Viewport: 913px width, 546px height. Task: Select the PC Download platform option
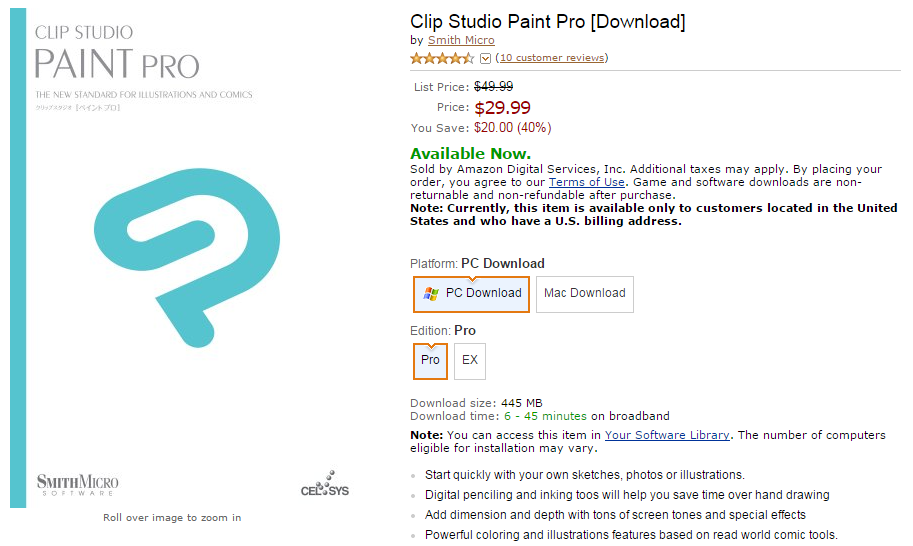[x=472, y=294]
